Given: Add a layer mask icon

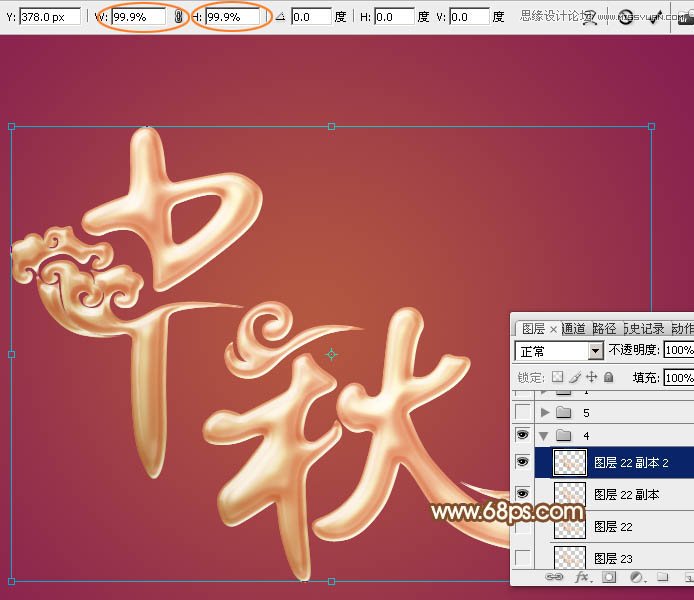Looking at the screenshot, I should (x=609, y=577).
